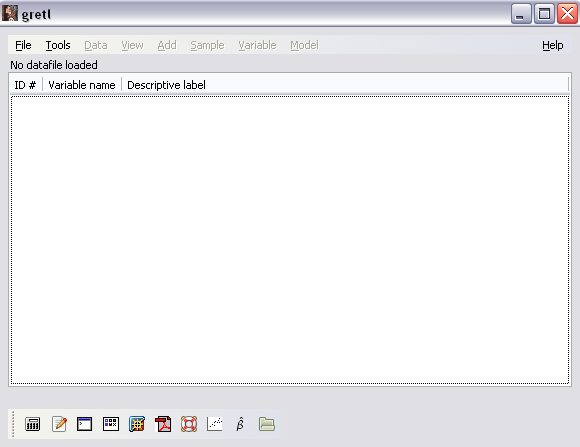Open the Add menu
Image resolution: width=580 pixels, height=447 pixels.
pyautogui.click(x=167, y=45)
